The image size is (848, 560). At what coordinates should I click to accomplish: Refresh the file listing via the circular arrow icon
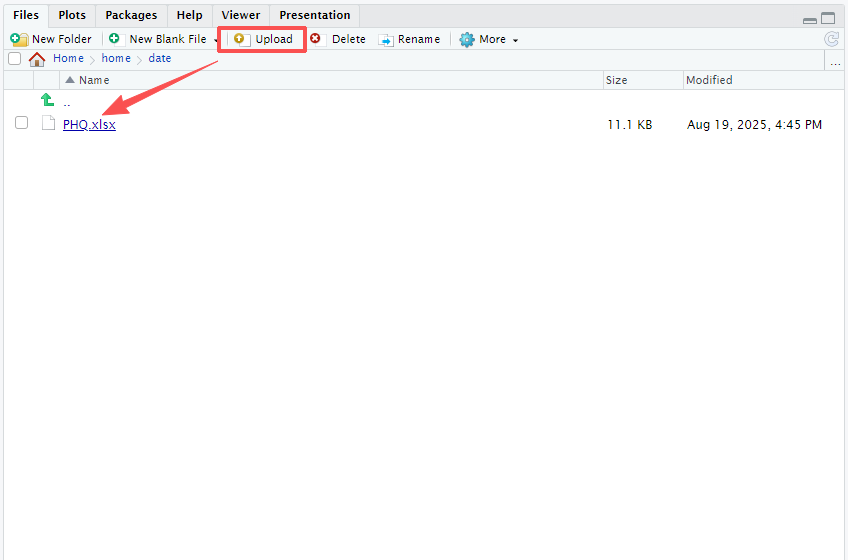click(831, 39)
